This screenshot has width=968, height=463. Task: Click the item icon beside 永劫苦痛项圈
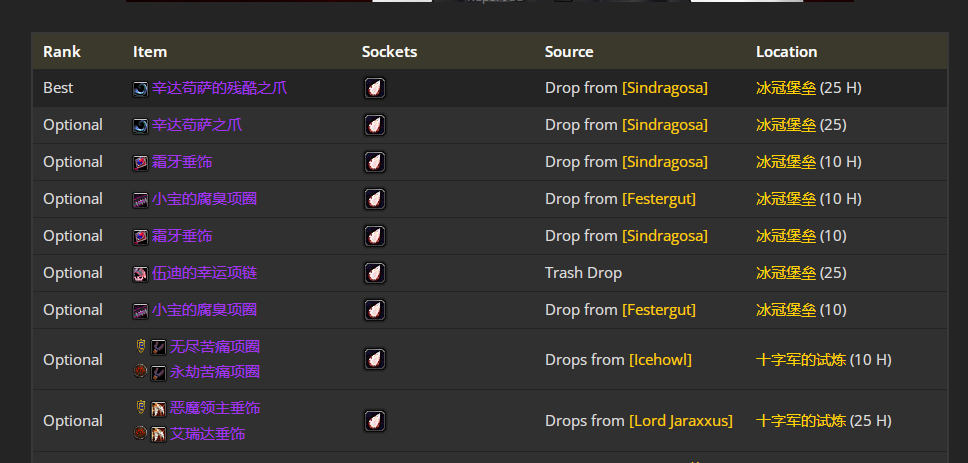click(158, 372)
